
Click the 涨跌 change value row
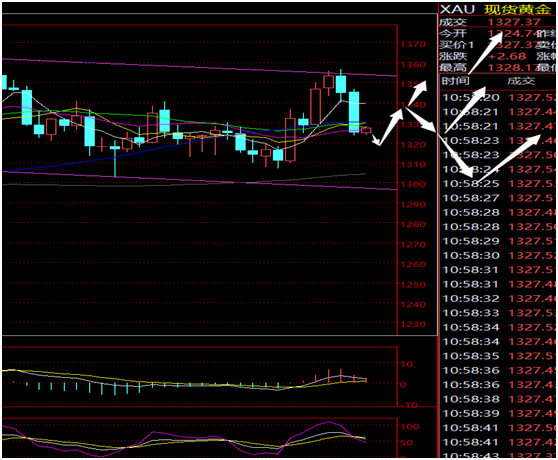497,56
